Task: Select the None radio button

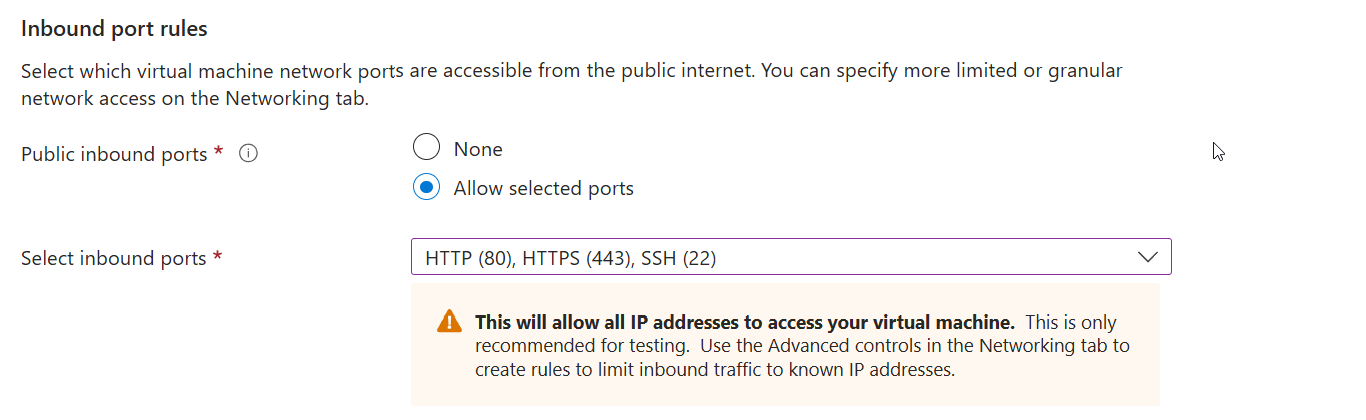Action: (426, 148)
